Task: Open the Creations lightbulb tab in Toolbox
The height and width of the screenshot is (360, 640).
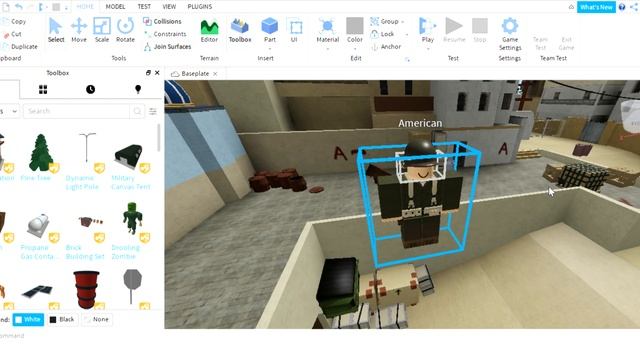Action: coord(138,89)
